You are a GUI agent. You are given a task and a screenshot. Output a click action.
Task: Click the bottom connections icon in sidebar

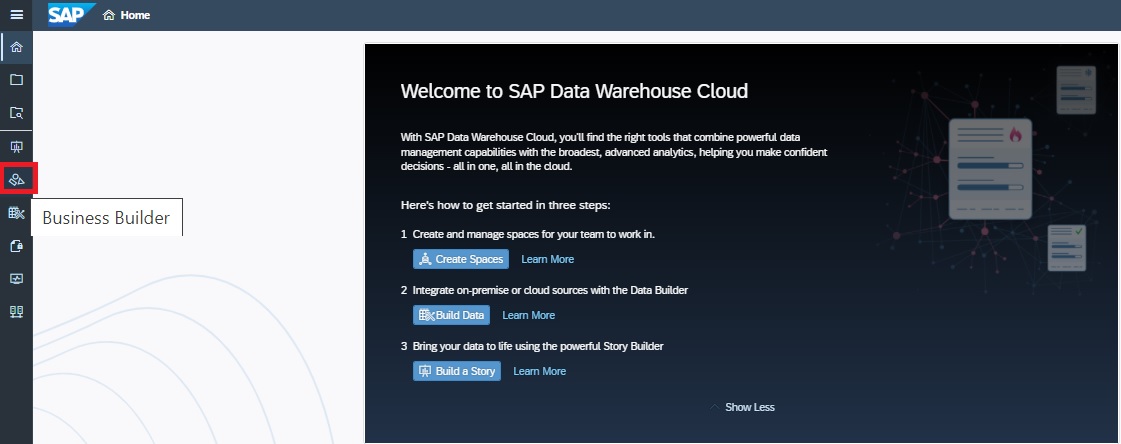pos(16,312)
